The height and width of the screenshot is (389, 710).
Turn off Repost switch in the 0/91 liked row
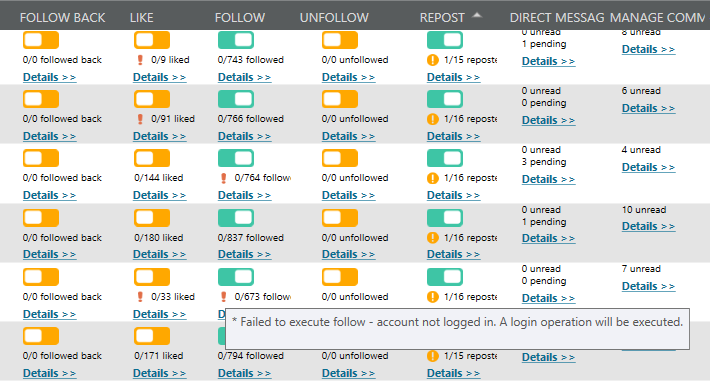click(445, 99)
